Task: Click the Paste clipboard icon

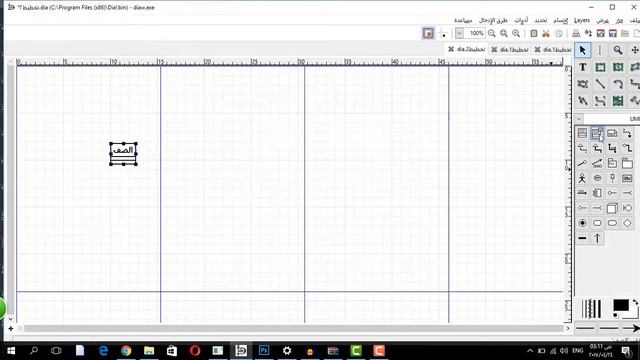Action: [x=533, y=33]
